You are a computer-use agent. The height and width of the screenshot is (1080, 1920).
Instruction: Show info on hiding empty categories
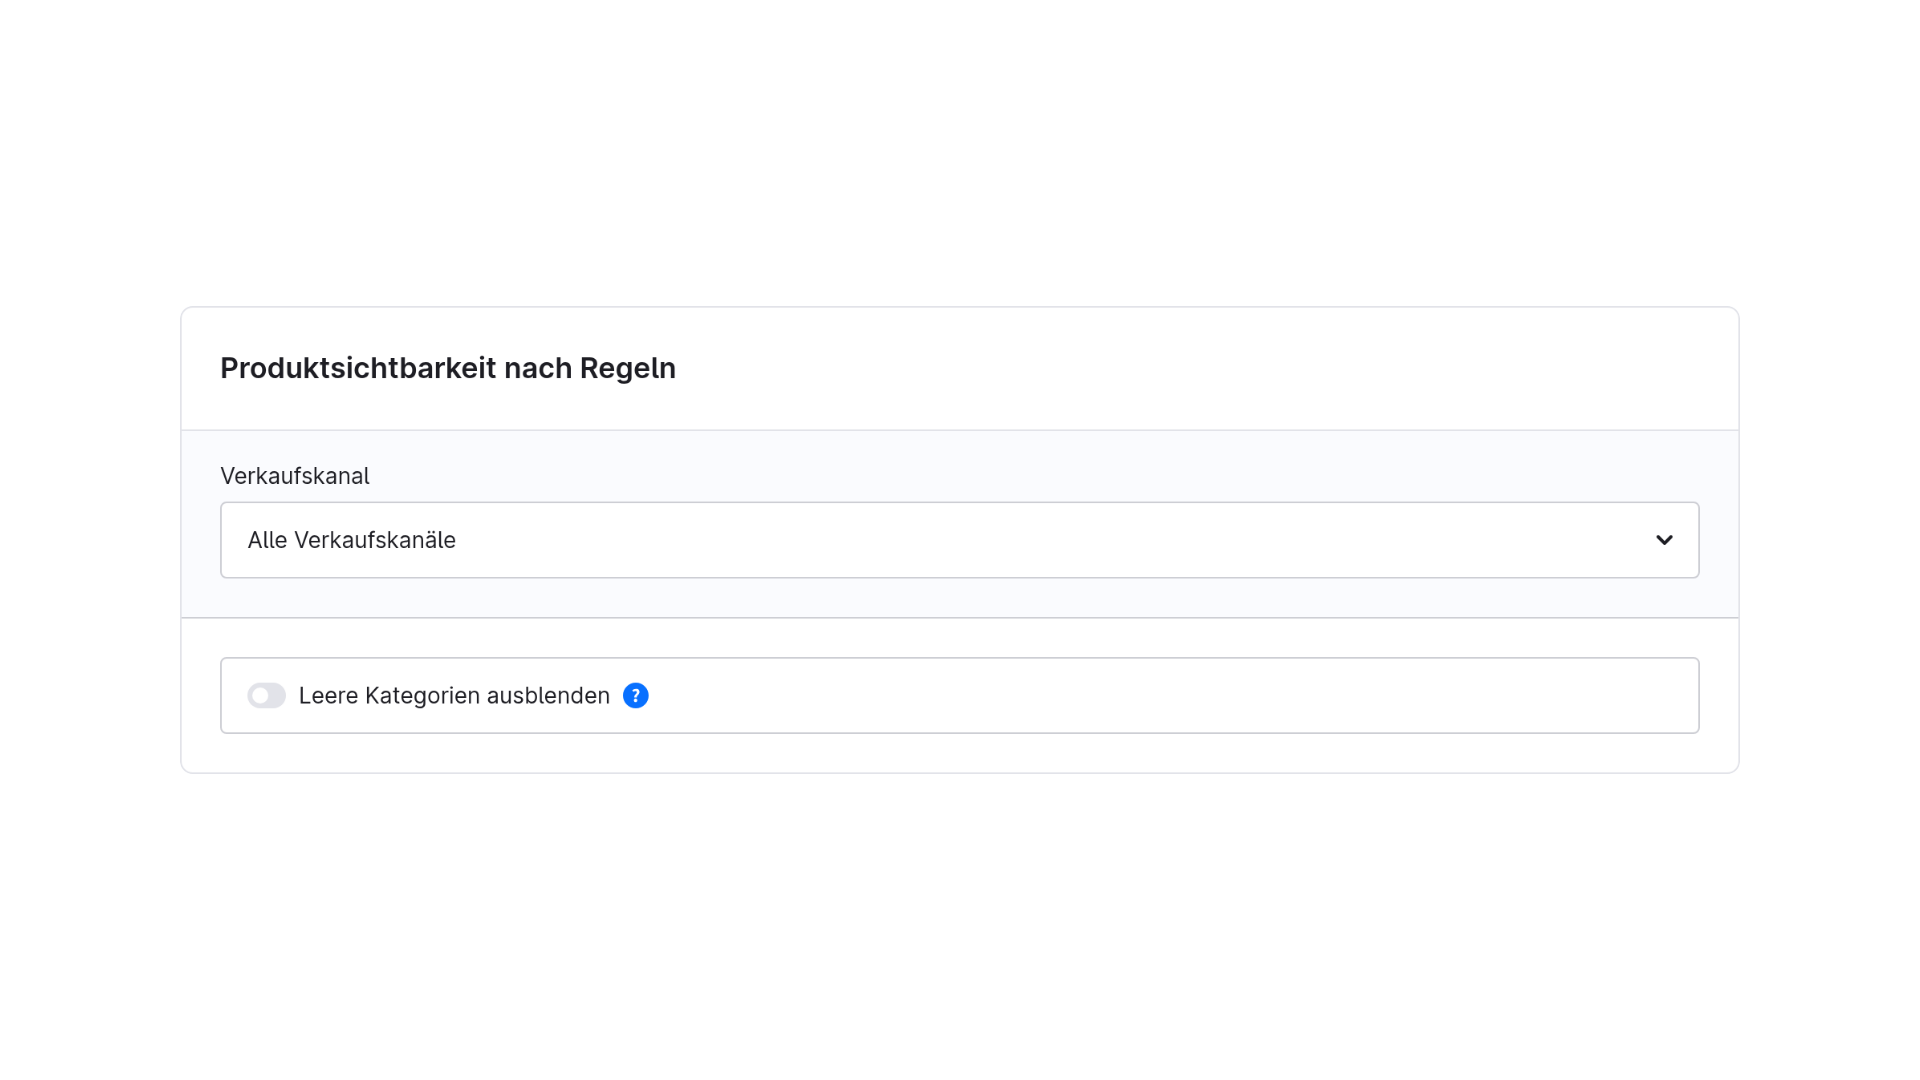click(x=635, y=695)
